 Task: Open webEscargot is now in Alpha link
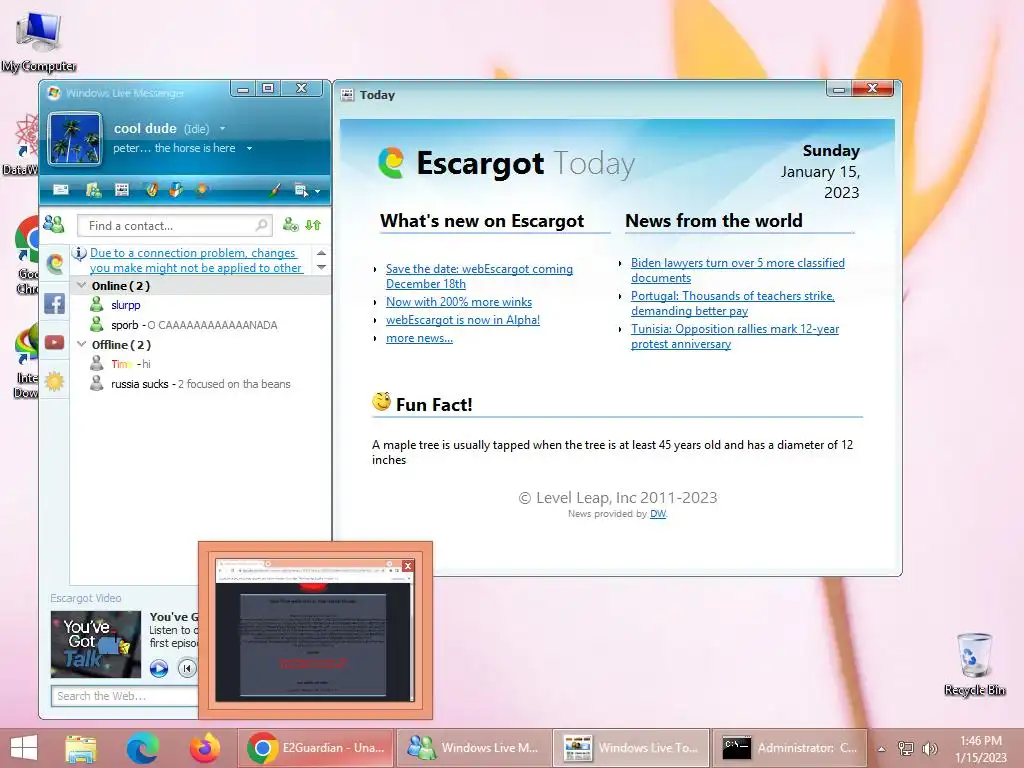pos(462,320)
